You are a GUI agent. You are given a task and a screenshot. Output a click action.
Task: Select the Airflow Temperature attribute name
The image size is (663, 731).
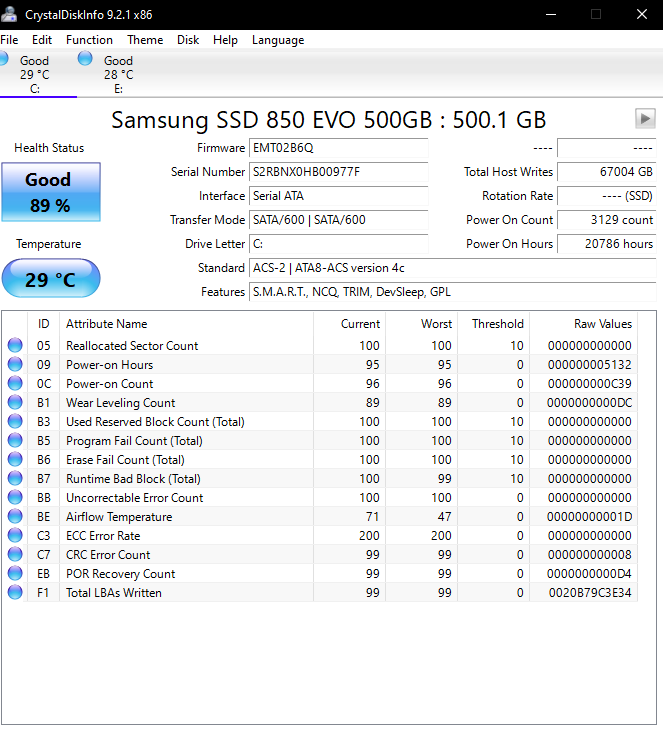[119, 517]
